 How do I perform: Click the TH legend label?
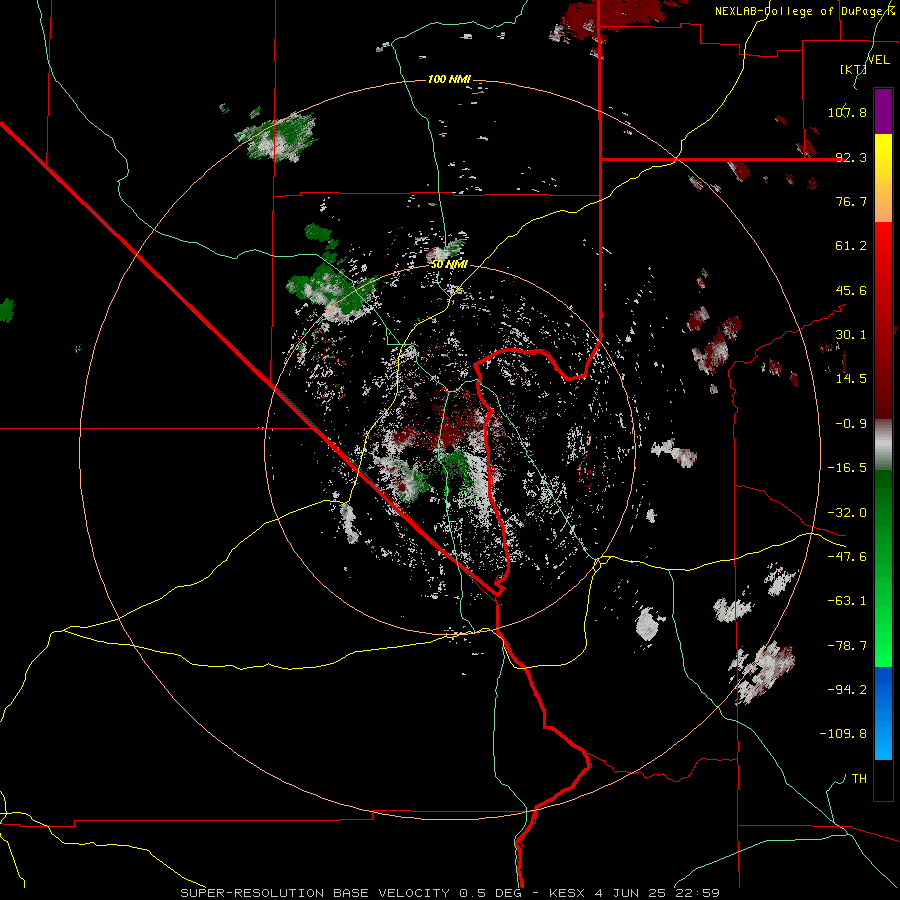859,779
